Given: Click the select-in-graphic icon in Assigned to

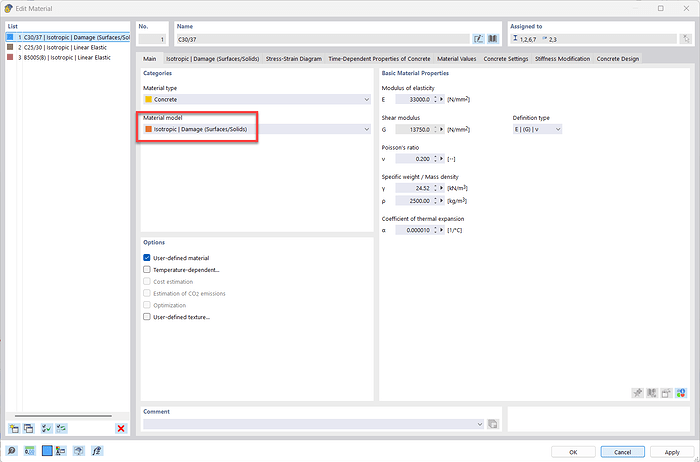Looking at the screenshot, I should (x=683, y=38).
